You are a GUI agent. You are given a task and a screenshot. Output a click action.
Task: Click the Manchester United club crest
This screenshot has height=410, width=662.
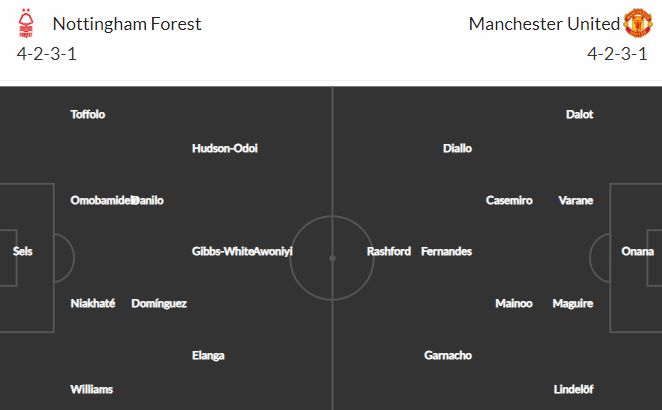(x=638, y=23)
